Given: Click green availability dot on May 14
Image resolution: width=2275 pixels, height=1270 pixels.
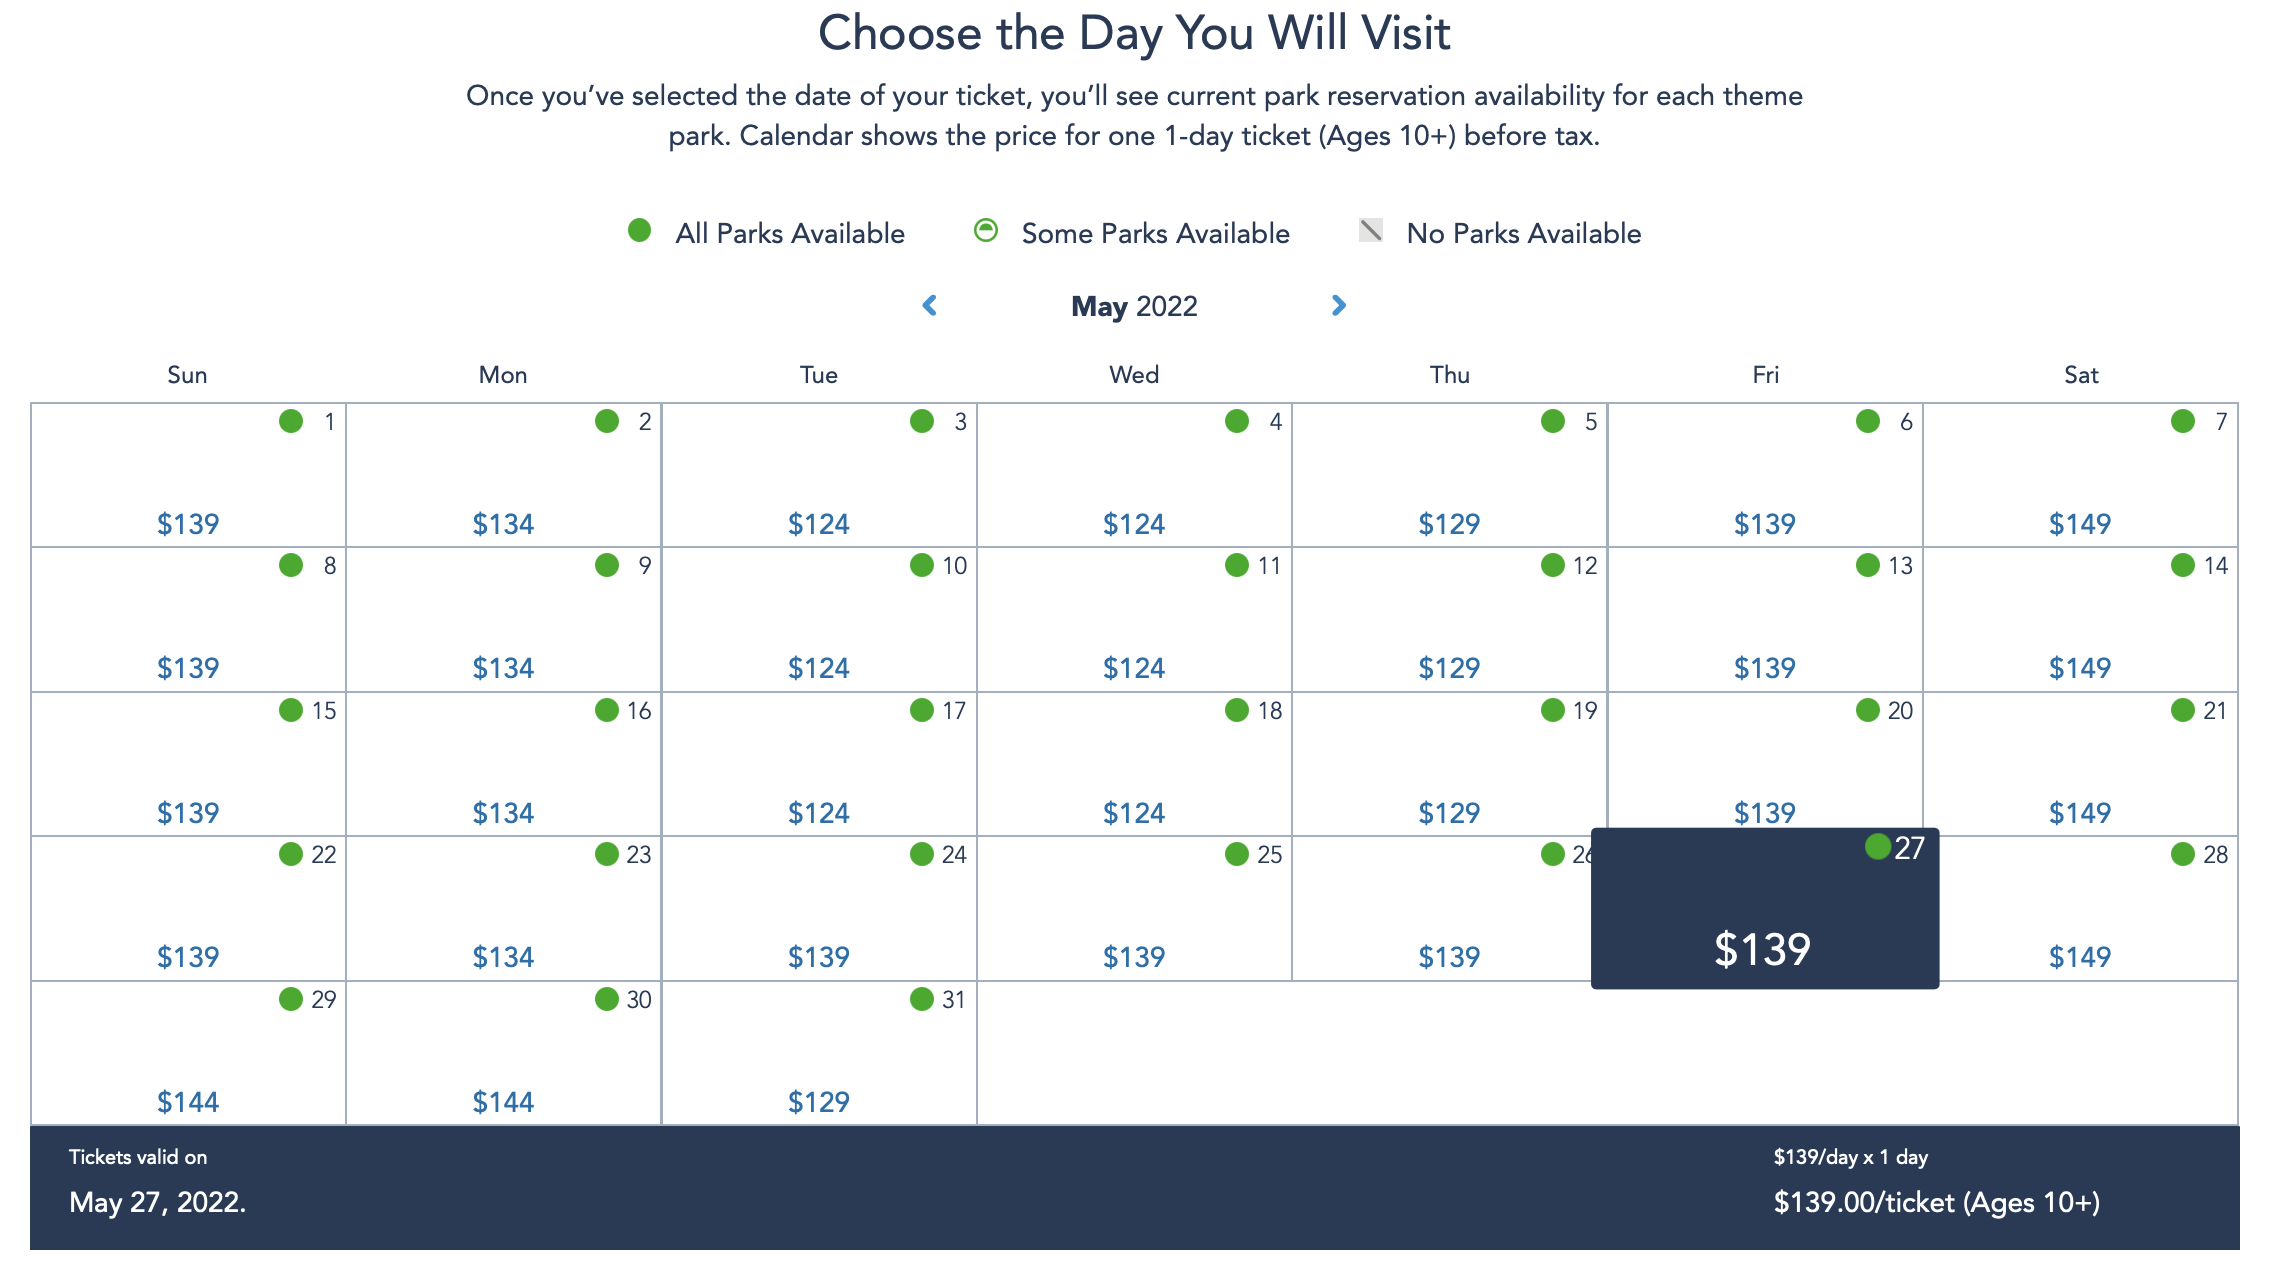Looking at the screenshot, I should [2183, 566].
